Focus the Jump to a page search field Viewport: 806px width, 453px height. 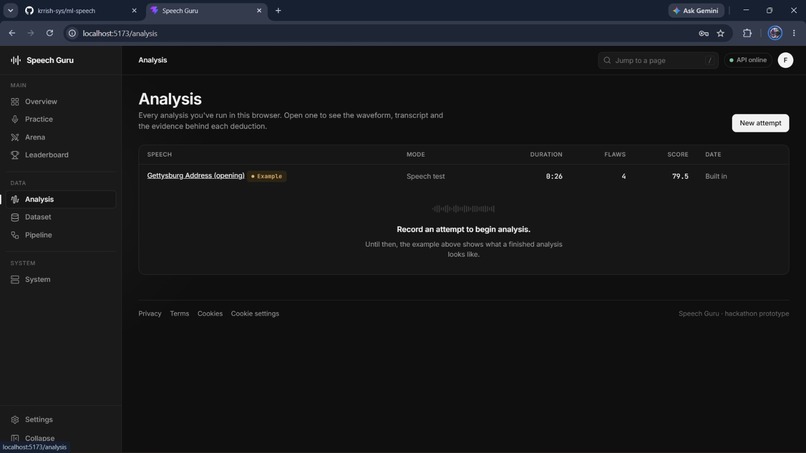[657, 61]
